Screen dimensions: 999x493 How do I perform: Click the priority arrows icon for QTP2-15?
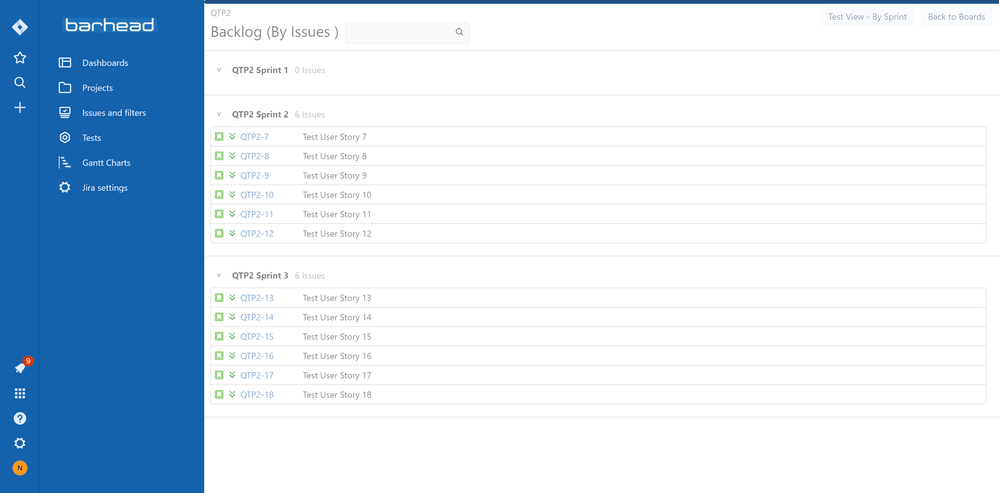tap(233, 336)
